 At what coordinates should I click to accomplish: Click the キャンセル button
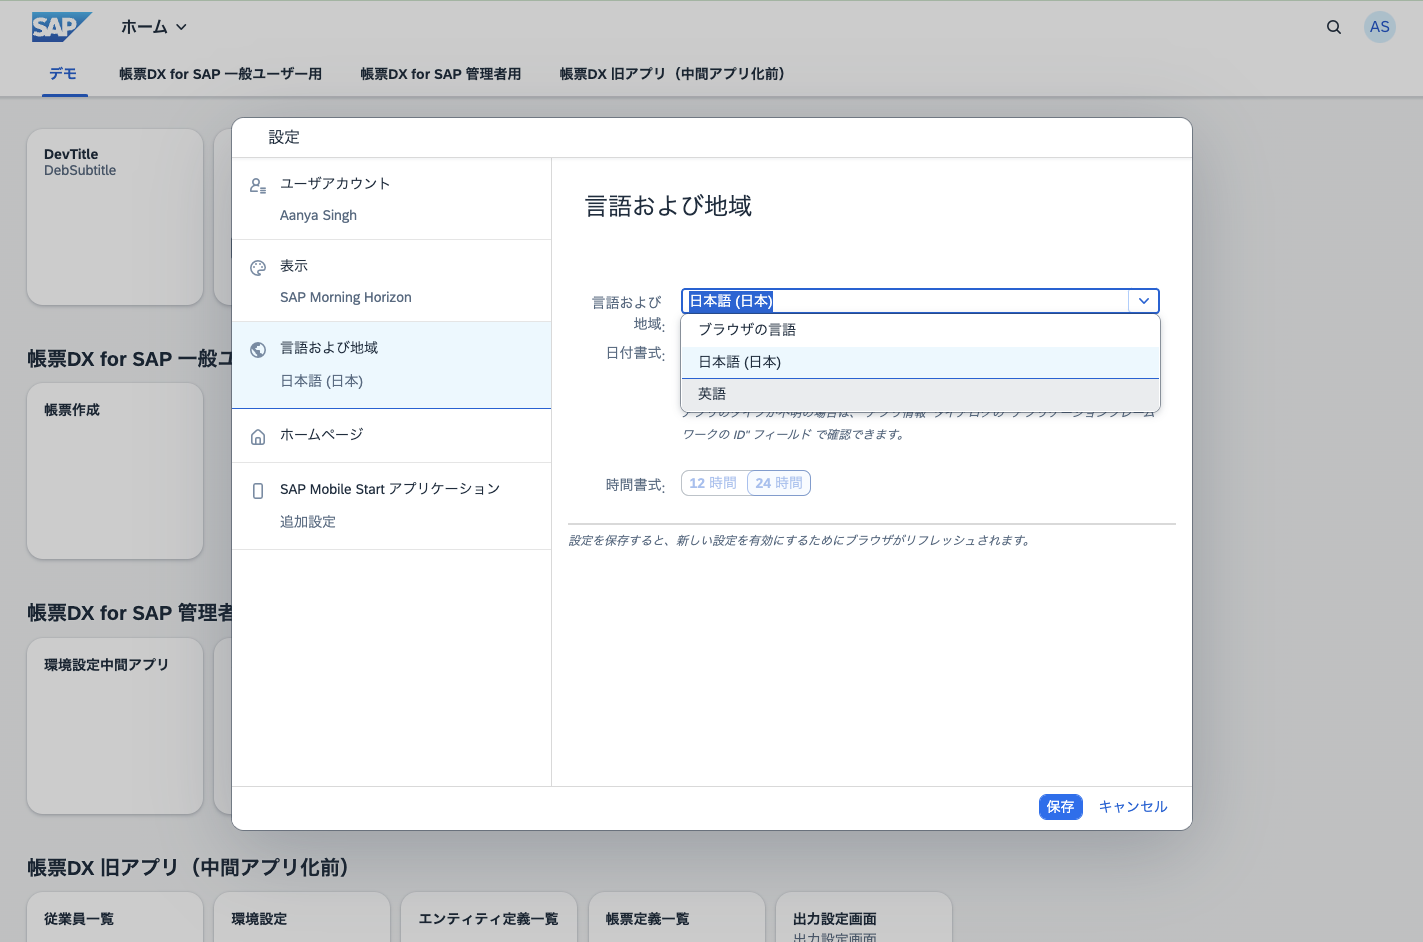(x=1133, y=807)
